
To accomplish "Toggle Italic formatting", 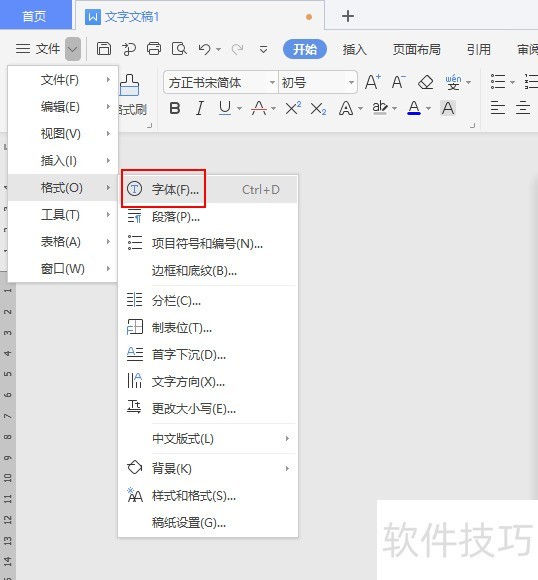I will [200, 108].
